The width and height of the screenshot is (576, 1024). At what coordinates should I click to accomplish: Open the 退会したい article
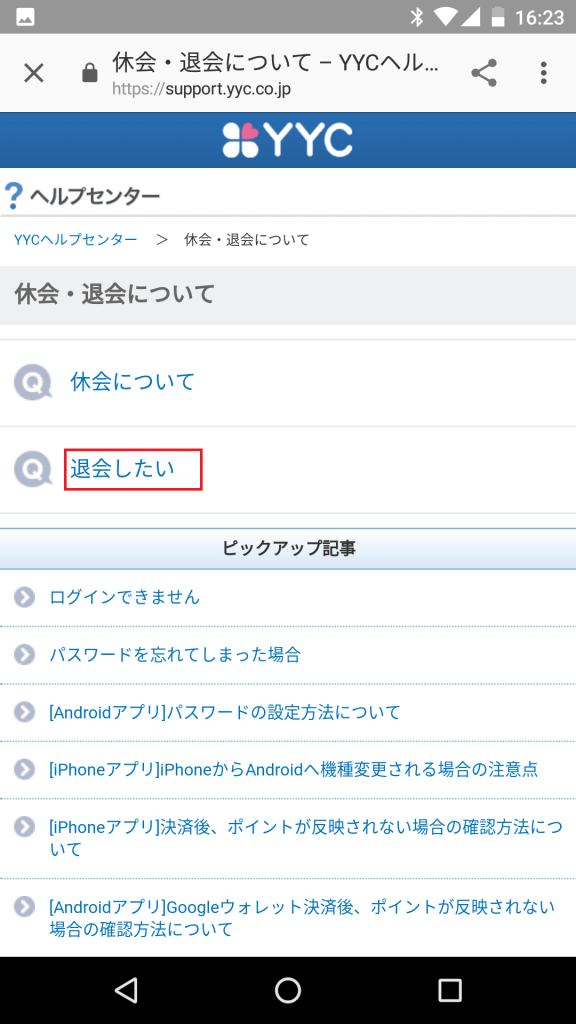point(123,469)
